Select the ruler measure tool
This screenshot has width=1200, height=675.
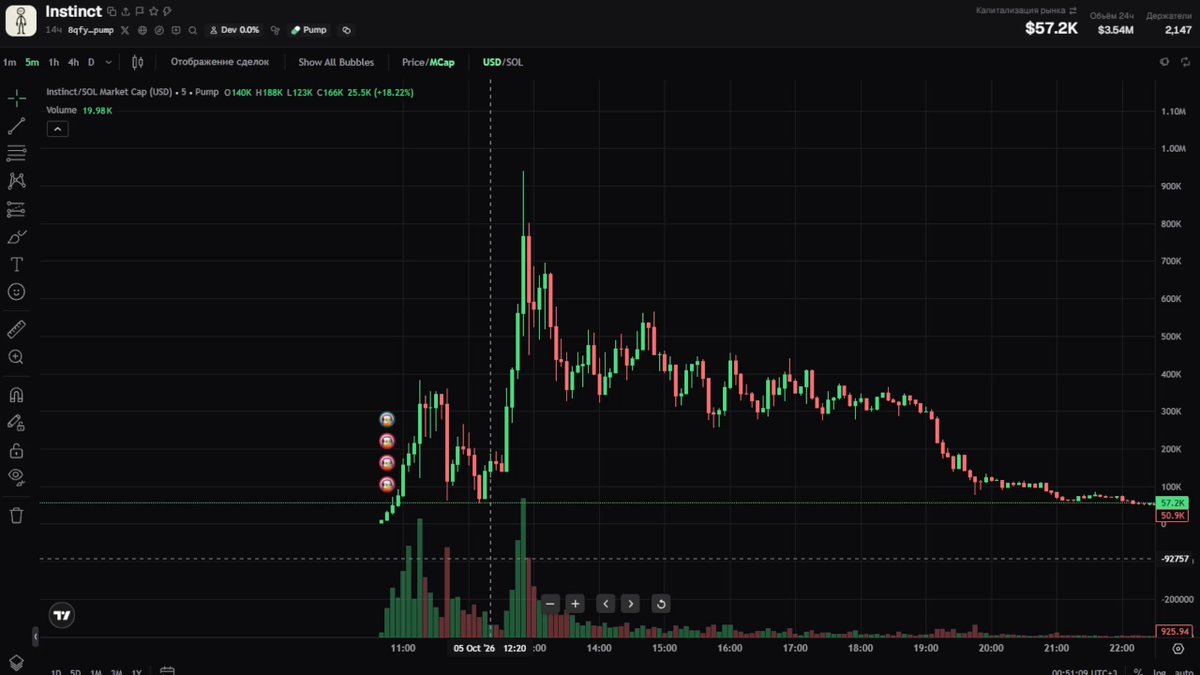point(16,329)
